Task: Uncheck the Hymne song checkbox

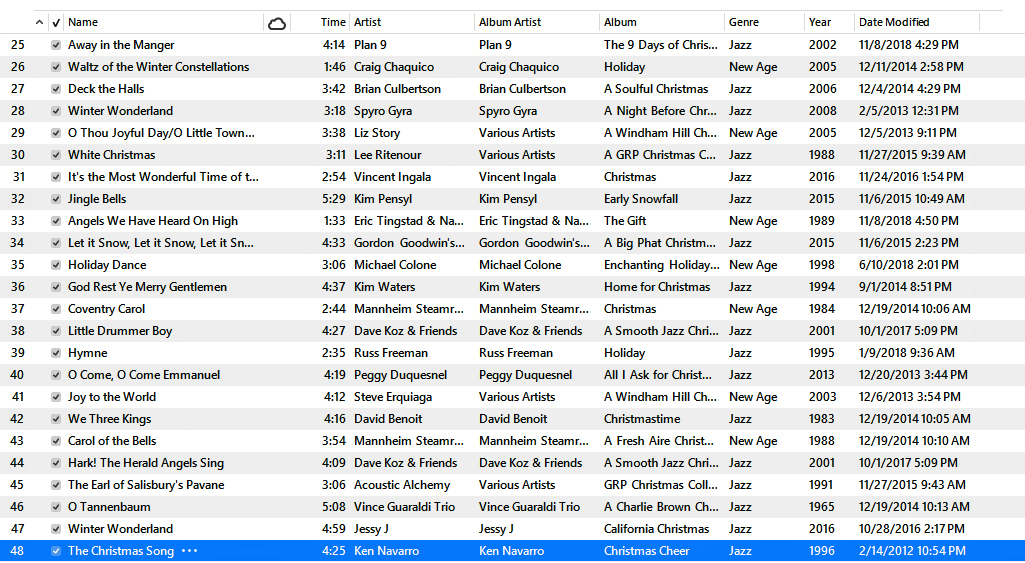Action: click(56, 353)
